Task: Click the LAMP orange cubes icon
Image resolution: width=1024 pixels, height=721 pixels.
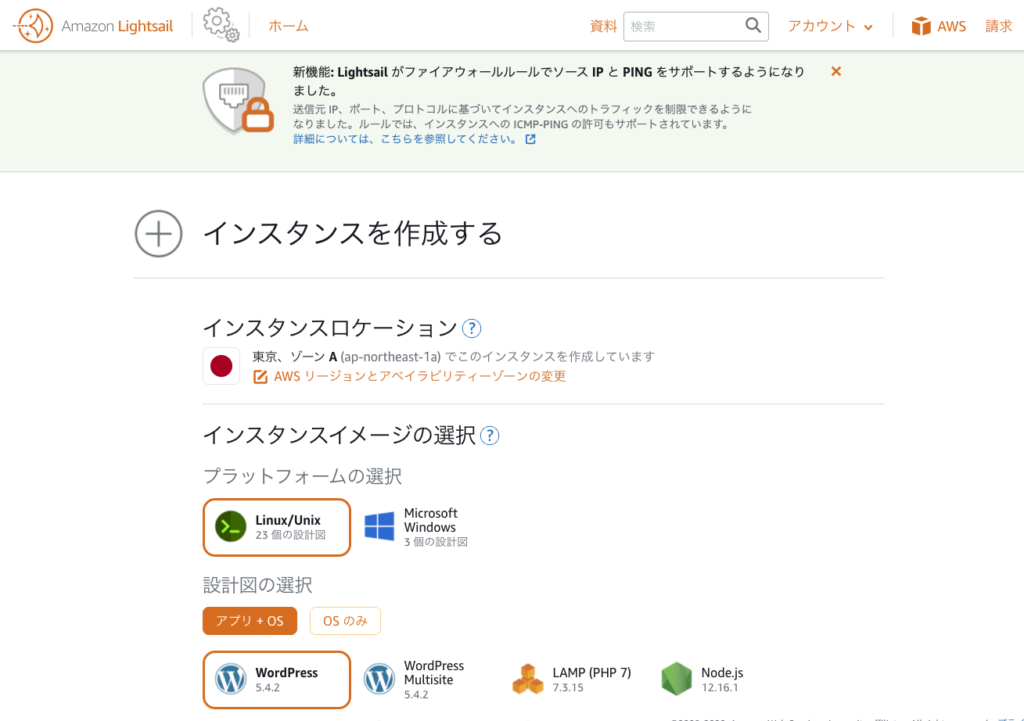Action: coord(528,679)
